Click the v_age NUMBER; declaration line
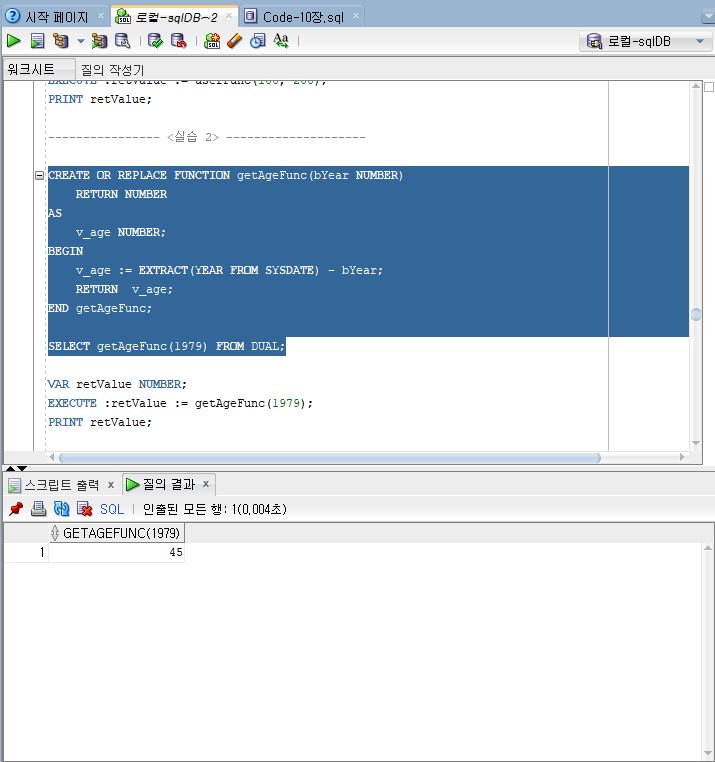 [121, 232]
